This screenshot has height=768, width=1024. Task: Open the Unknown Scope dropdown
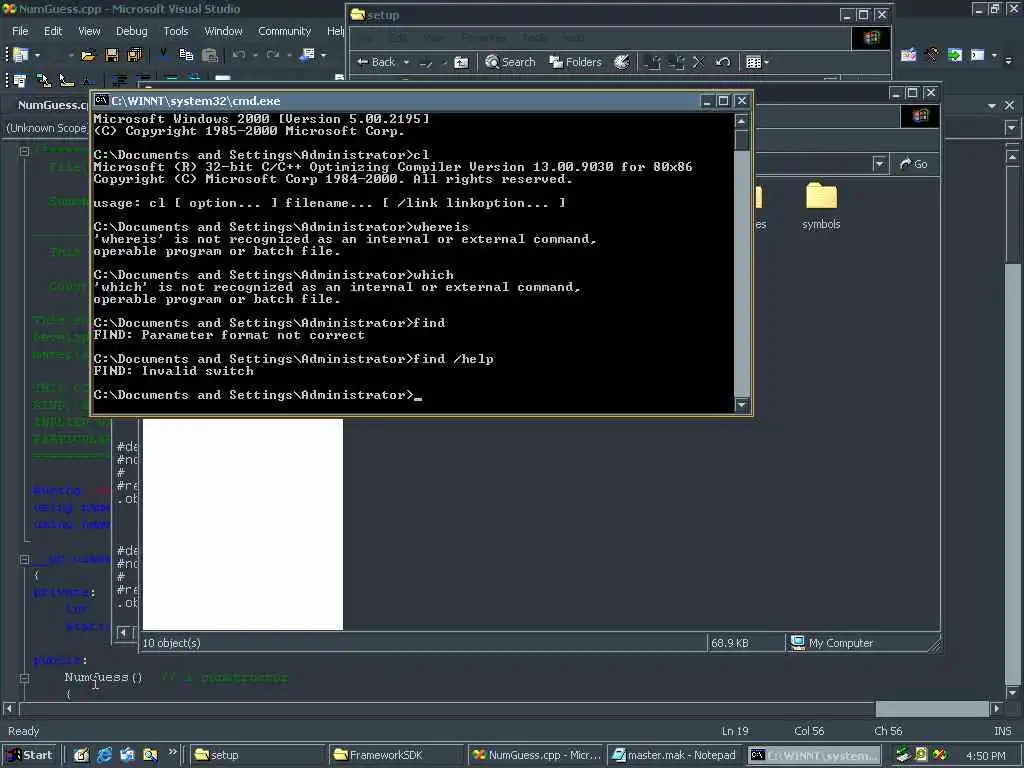coord(46,128)
